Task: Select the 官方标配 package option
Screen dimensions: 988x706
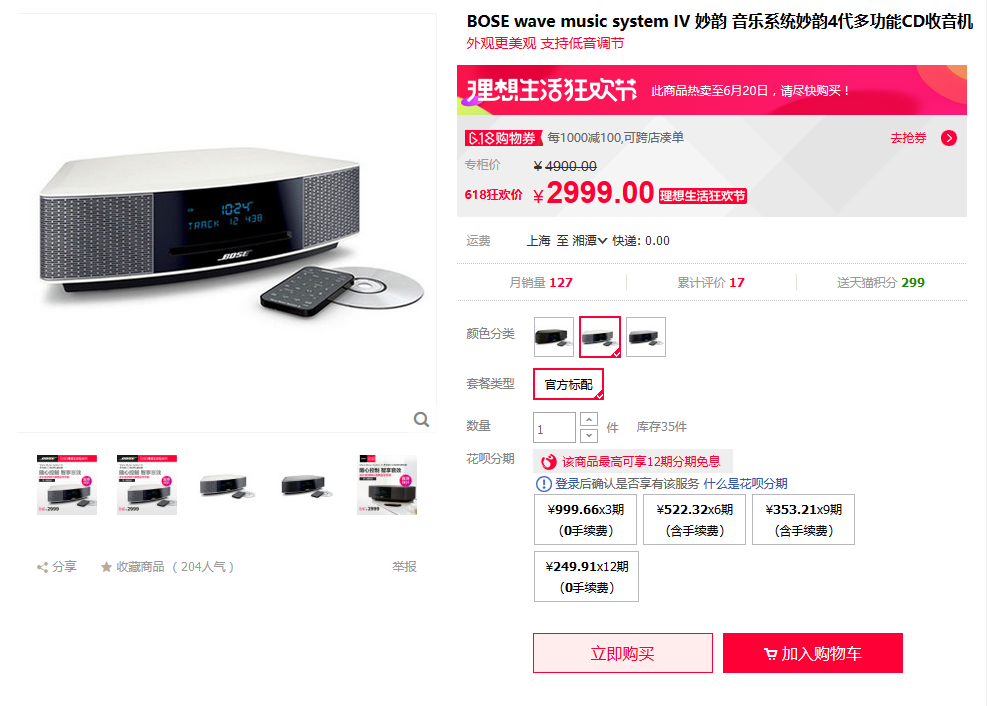Action: [x=568, y=385]
